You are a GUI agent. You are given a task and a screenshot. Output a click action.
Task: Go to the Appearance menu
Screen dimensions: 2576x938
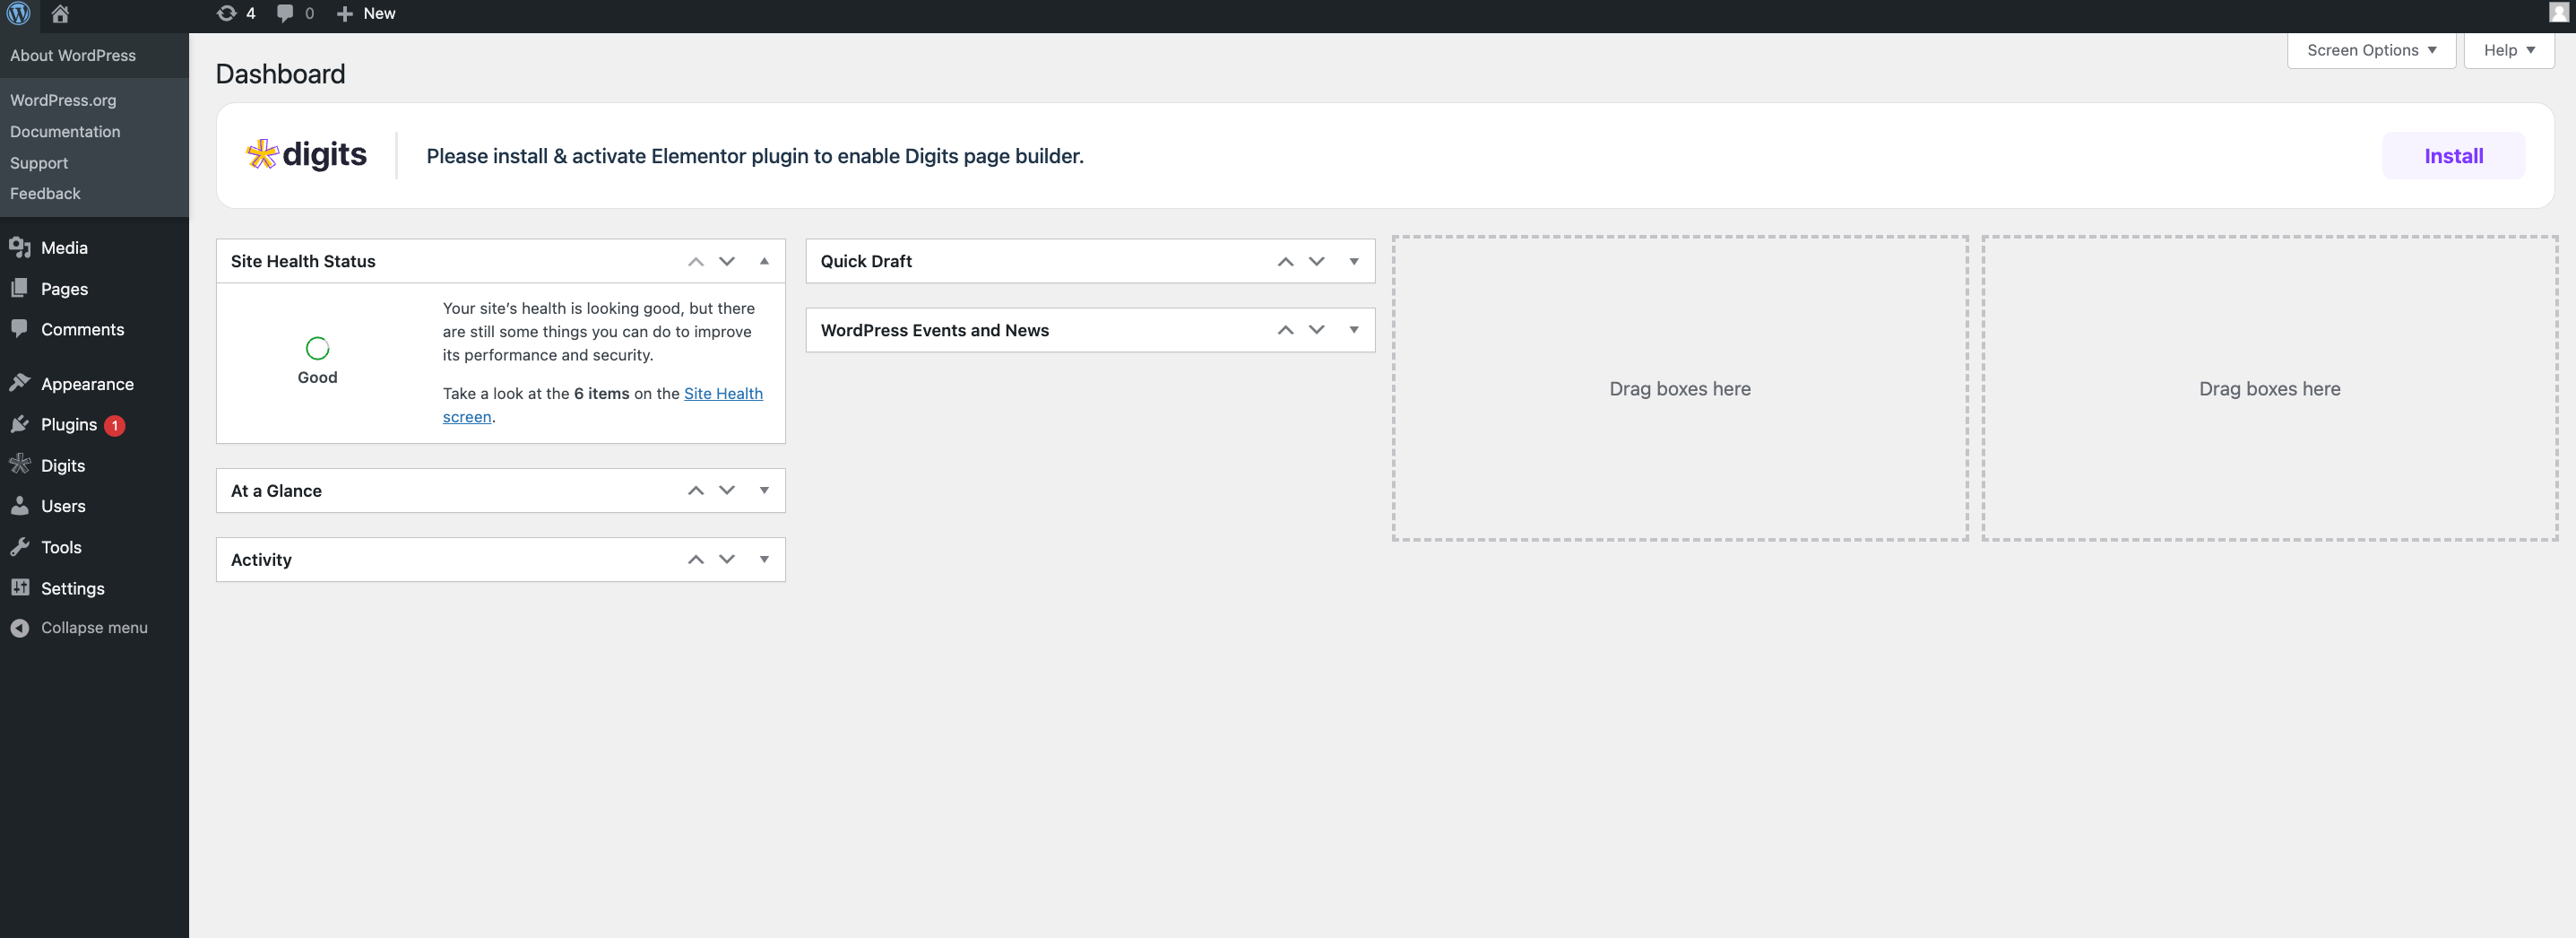coord(87,384)
